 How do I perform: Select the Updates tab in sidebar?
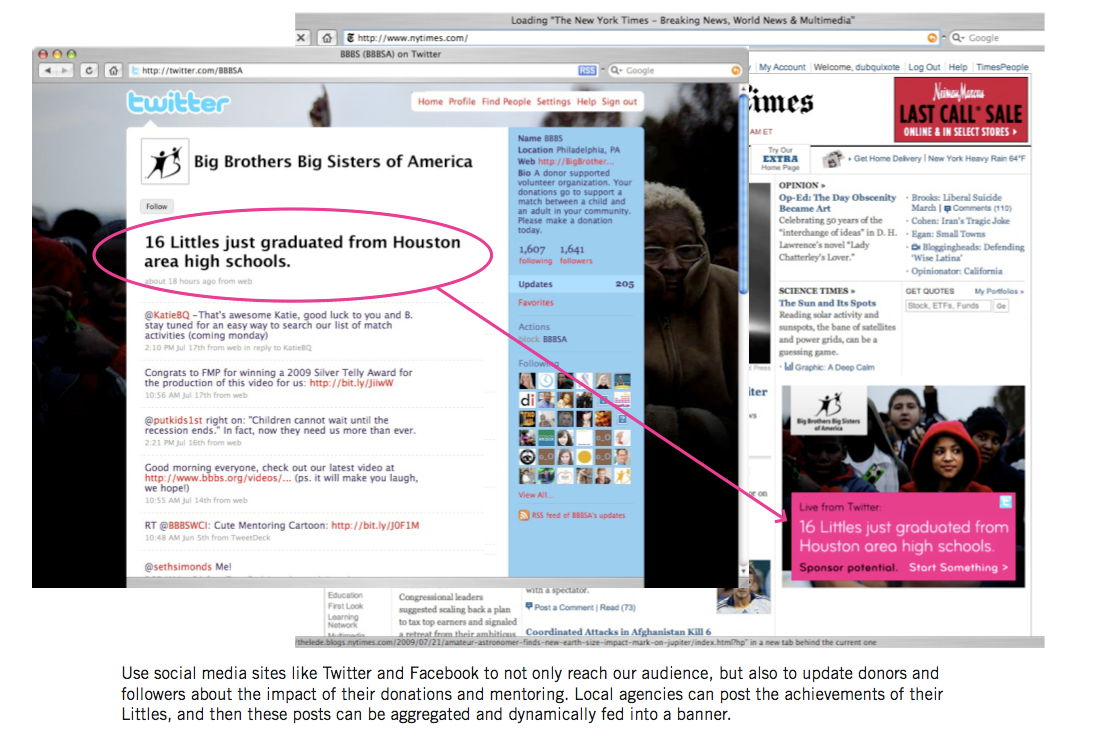576,284
